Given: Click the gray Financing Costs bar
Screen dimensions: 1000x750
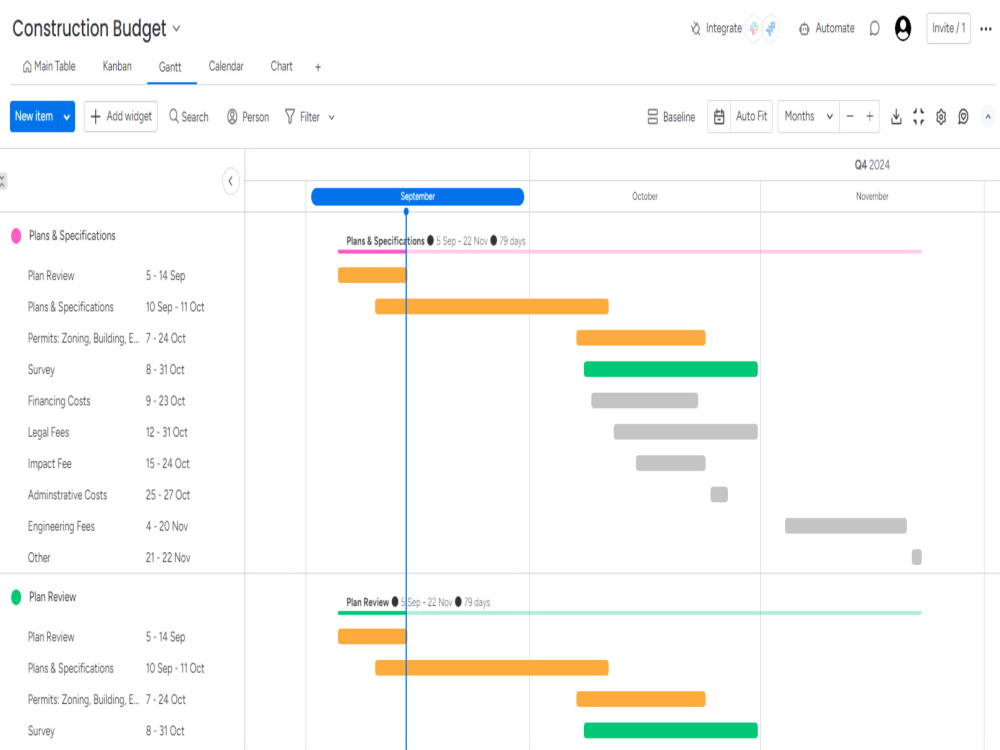Looking at the screenshot, I should 644,401.
